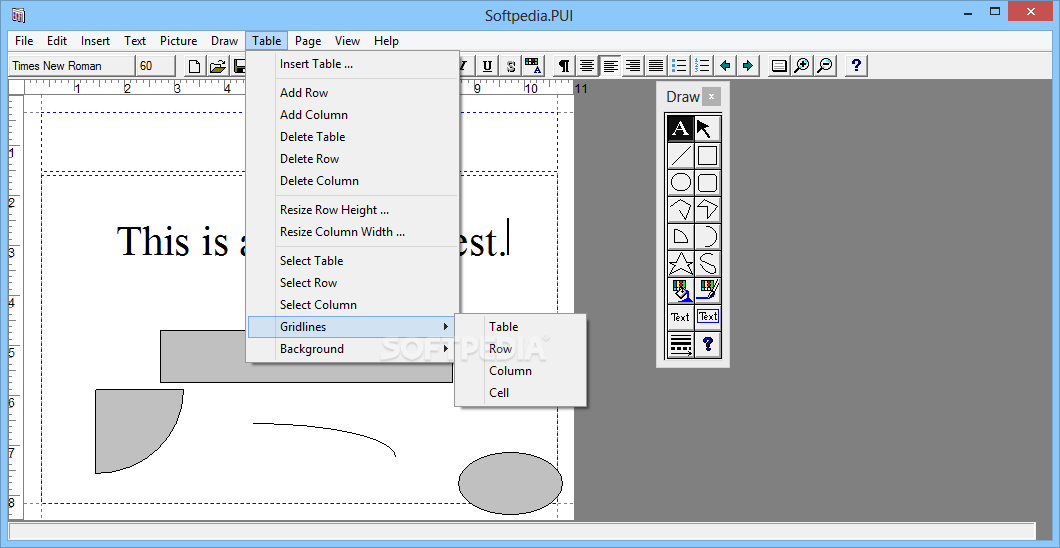Image resolution: width=1060 pixels, height=548 pixels.
Task: Create a new document from toolbar
Action: point(194,66)
